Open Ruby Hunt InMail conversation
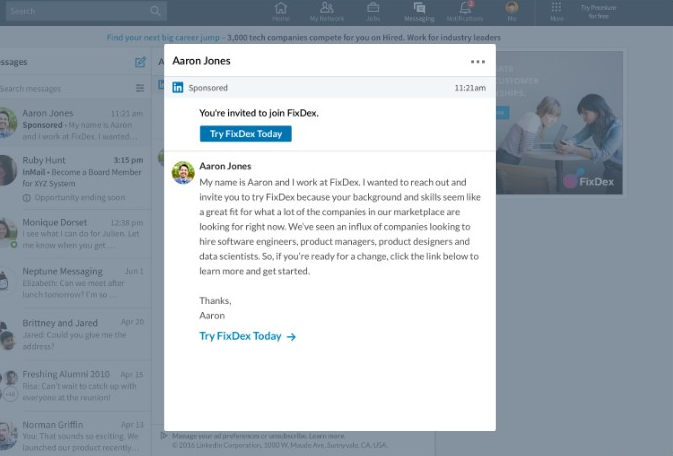673x456 pixels. click(x=75, y=179)
